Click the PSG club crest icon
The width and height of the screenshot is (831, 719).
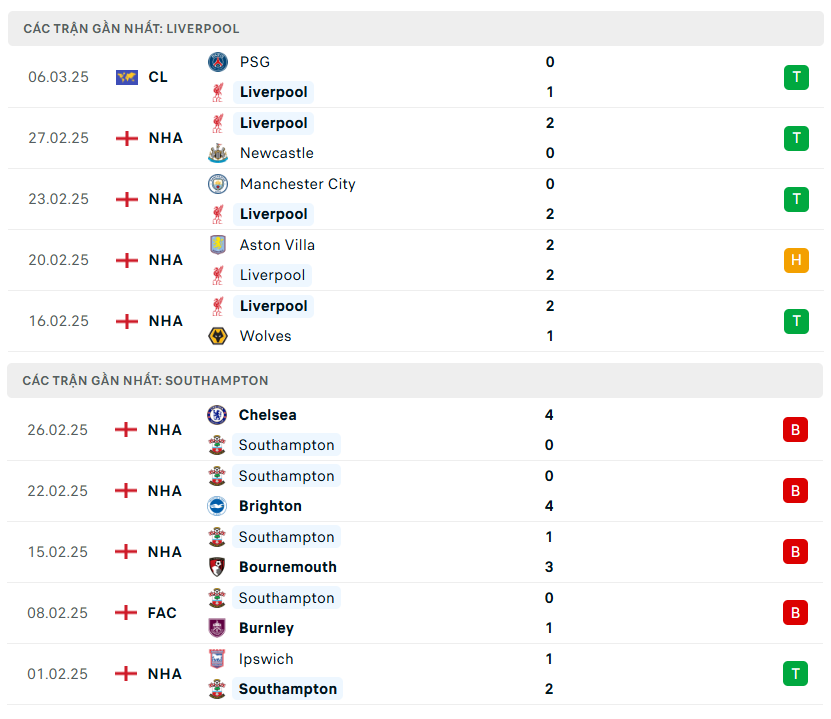pyautogui.click(x=218, y=62)
